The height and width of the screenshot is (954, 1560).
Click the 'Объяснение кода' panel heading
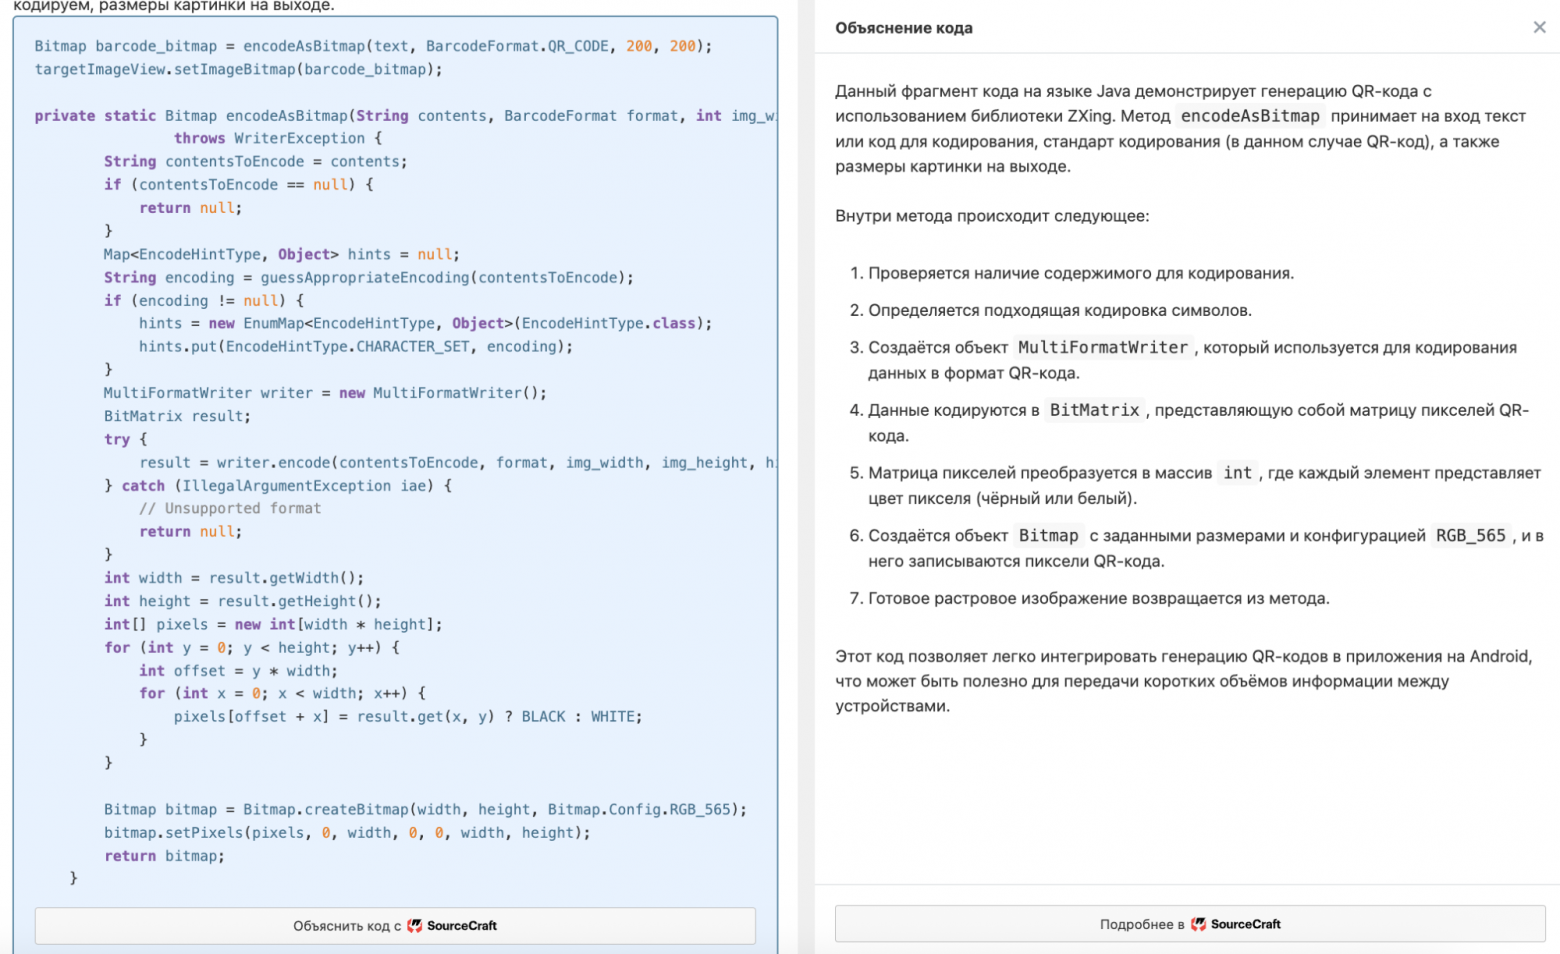pyautogui.click(x=903, y=28)
